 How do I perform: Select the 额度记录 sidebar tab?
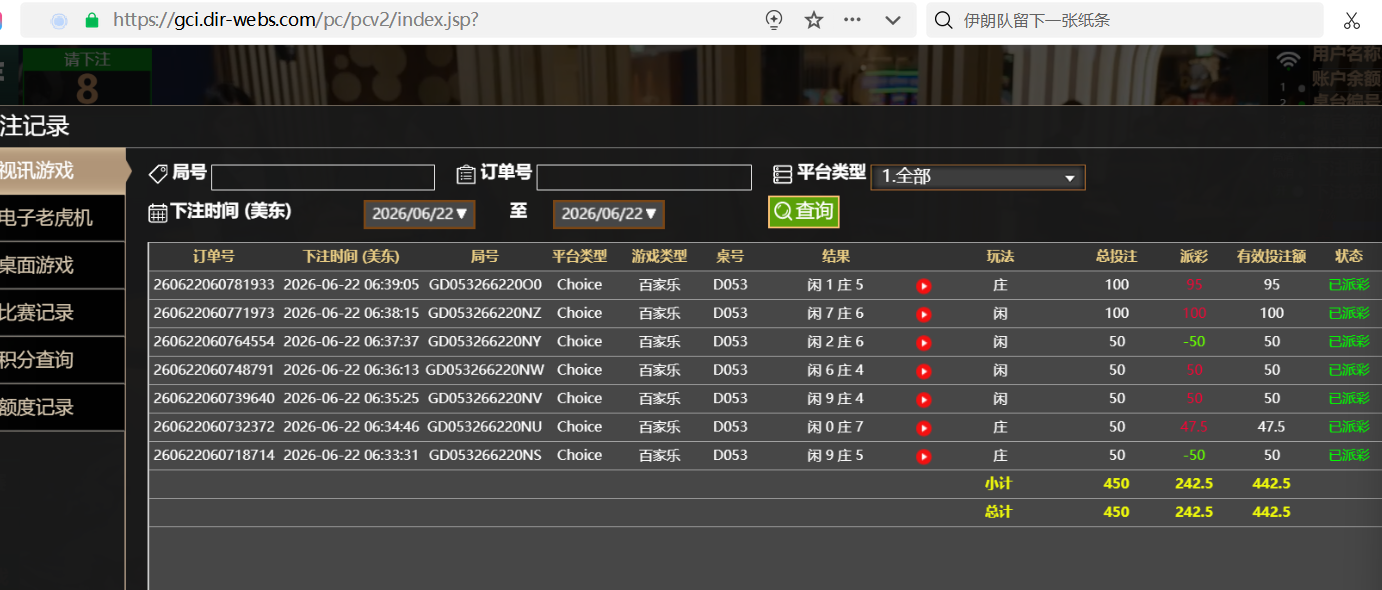coord(62,408)
